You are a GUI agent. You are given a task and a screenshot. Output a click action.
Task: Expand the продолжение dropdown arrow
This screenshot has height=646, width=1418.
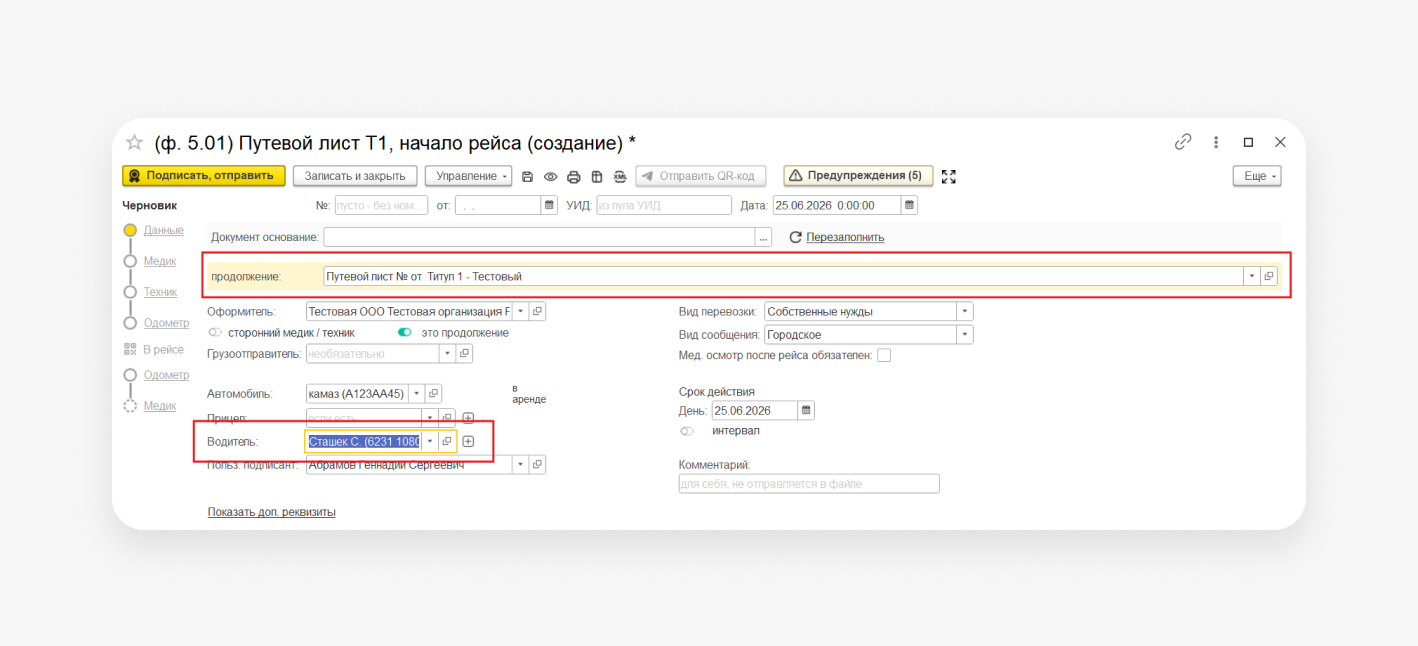pos(1251,276)
